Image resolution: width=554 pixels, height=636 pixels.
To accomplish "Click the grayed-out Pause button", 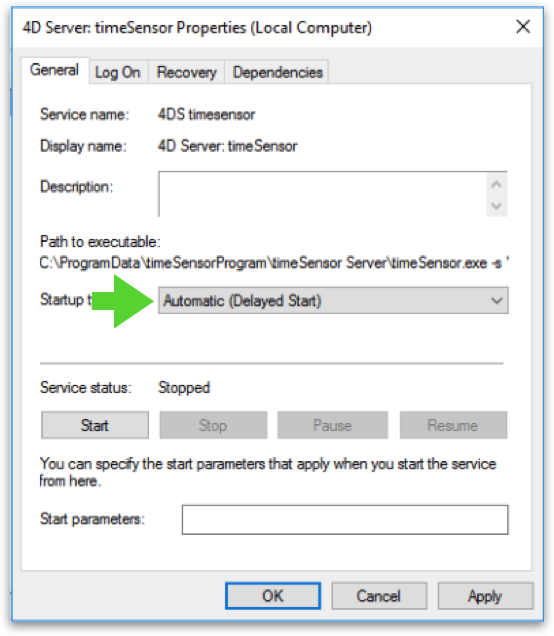I will click(332, 425).
